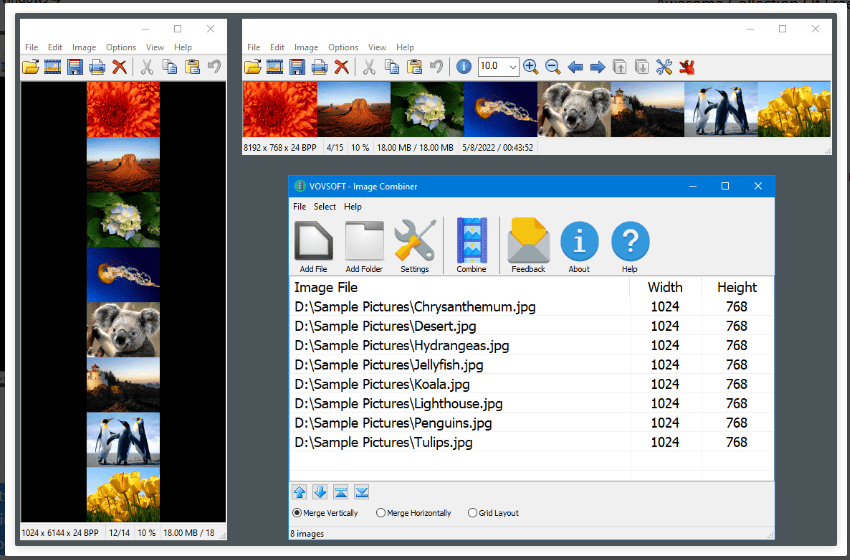Click Width column header

(x=665, y=287)
